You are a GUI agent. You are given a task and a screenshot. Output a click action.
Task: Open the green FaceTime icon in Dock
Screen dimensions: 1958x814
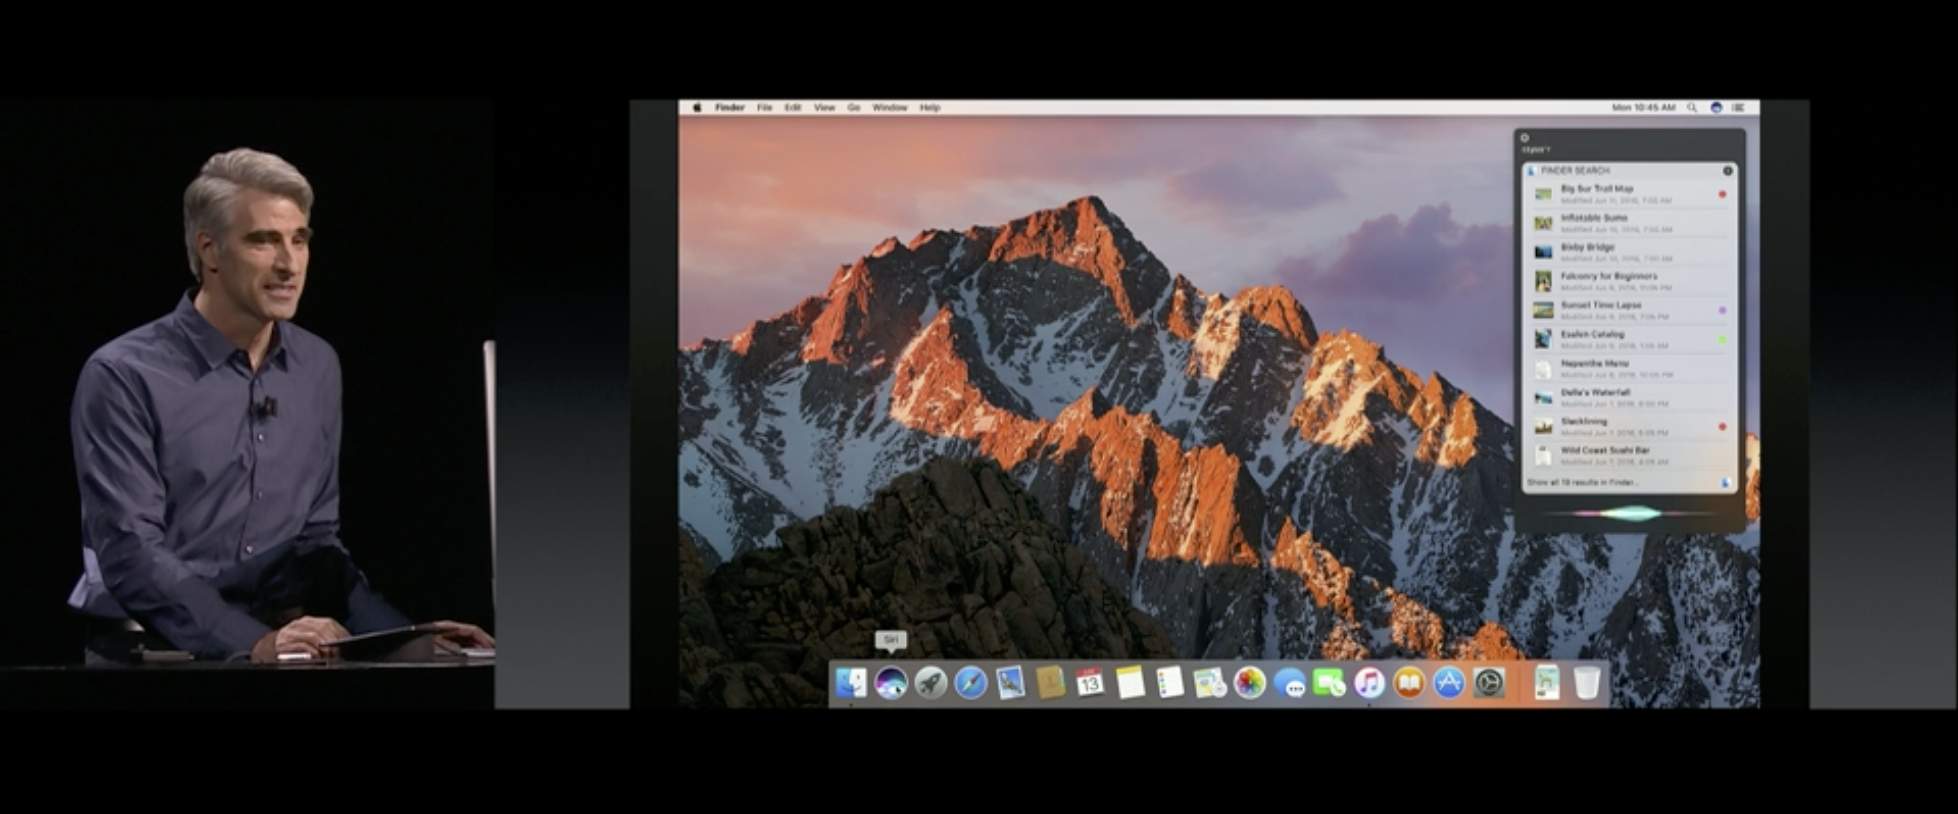click(x=1329, y=684)
